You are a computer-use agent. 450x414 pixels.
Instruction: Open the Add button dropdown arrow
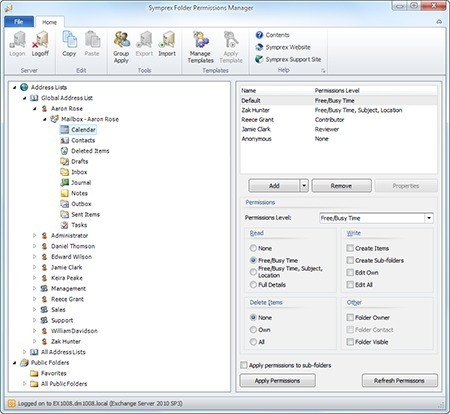coord(304,186)
